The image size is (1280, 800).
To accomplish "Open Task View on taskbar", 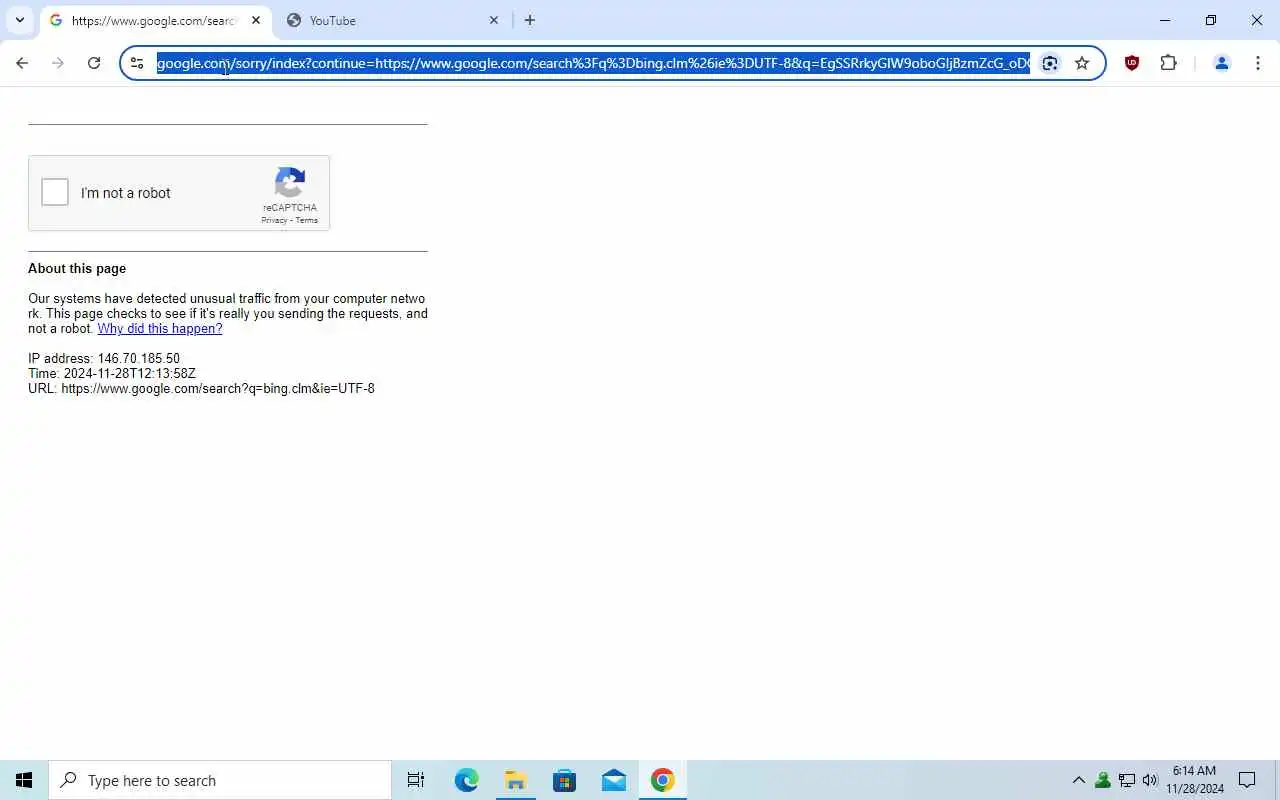I will pyautogui.click(x=416, y=780).
